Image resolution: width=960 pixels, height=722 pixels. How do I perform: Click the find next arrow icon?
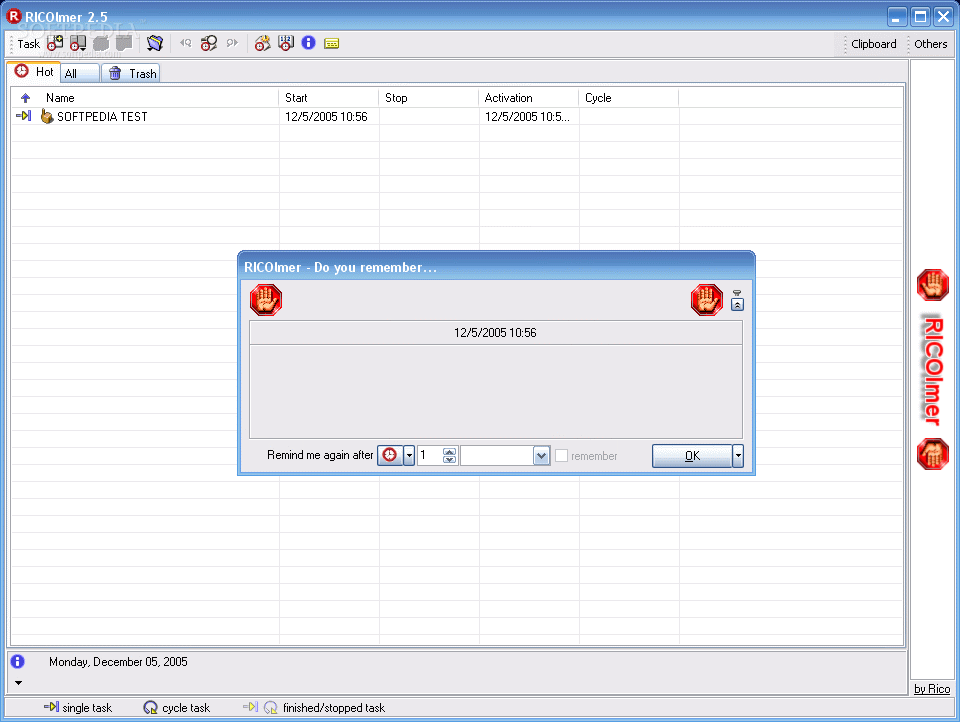232,43
